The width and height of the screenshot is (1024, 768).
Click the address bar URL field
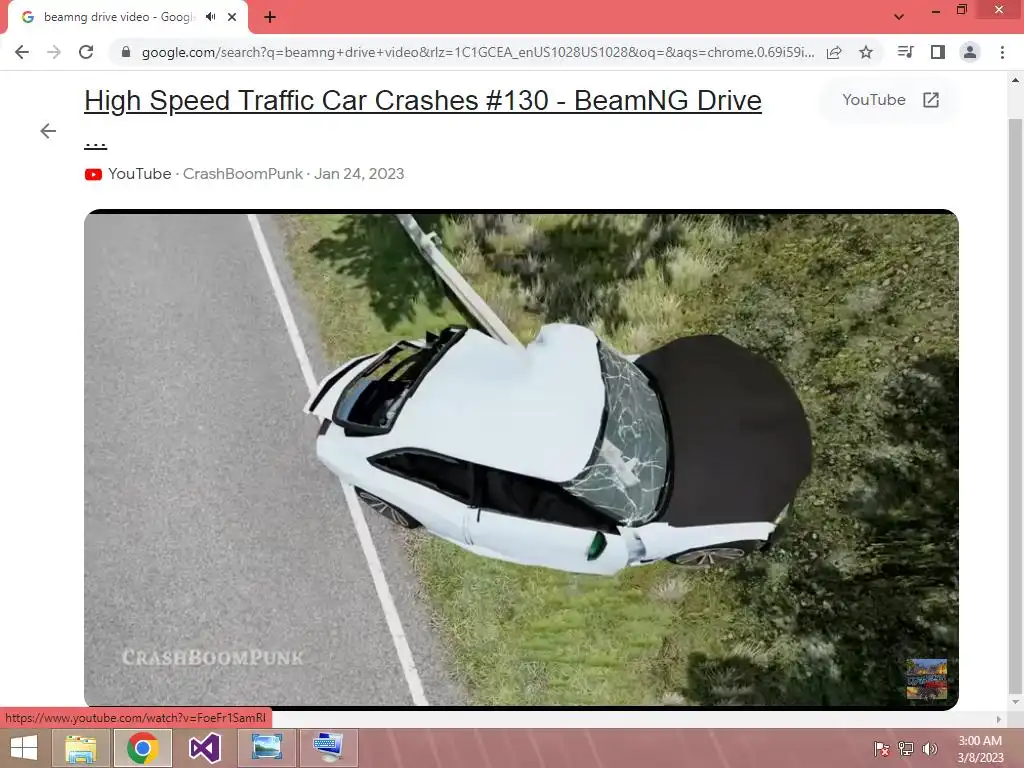click(x=477, y=52)
